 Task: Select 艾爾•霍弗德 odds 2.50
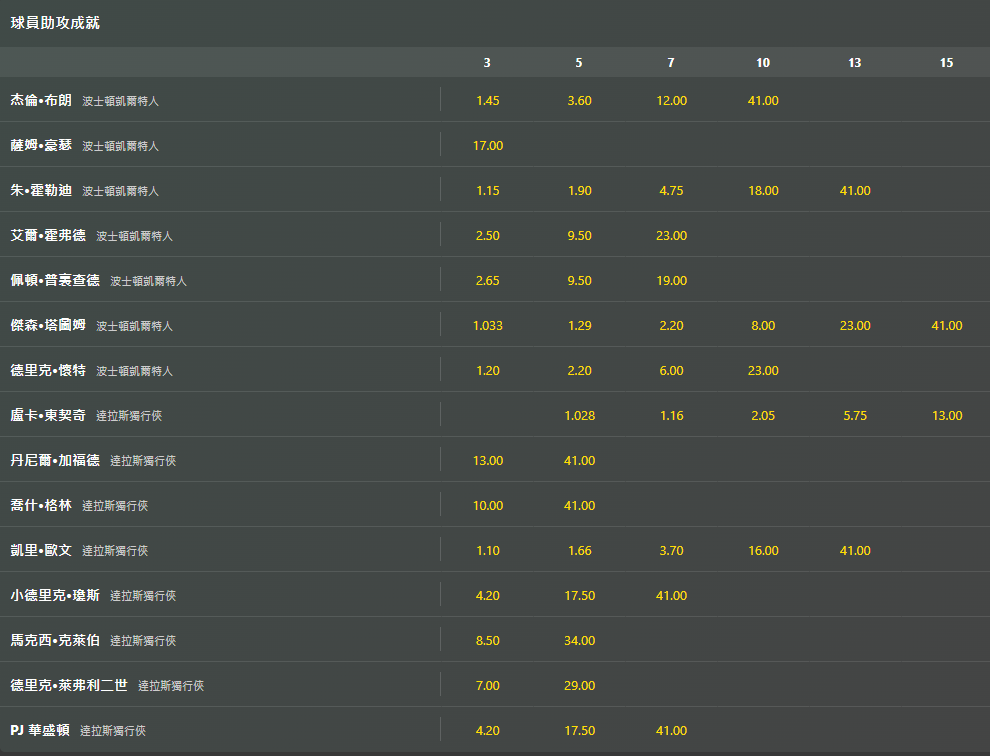click(x=487, y=236)
